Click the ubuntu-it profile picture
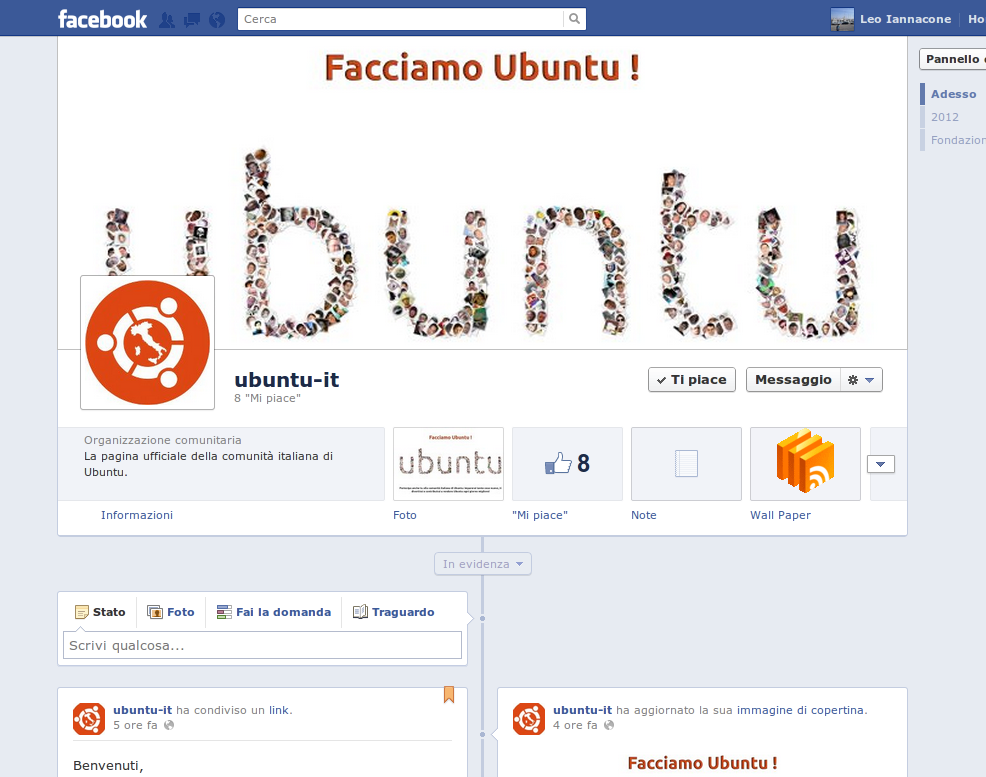 [x=148, y=343]
